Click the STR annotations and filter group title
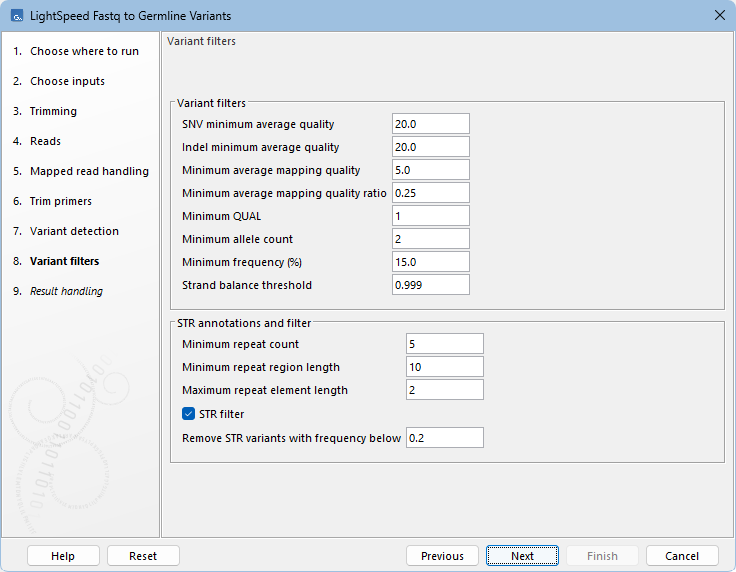The width and height of the screenshot is (736, 572). pos(244,323)
